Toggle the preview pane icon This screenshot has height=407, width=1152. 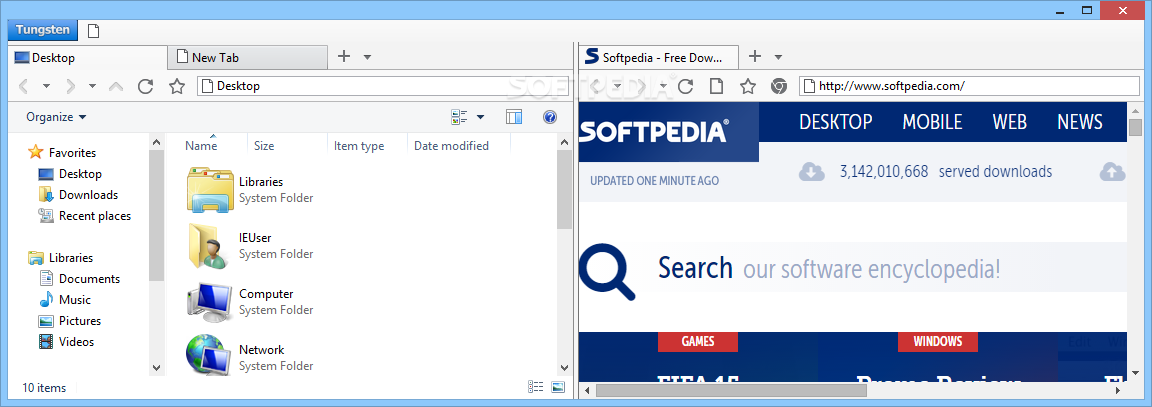tap(514, 117)
